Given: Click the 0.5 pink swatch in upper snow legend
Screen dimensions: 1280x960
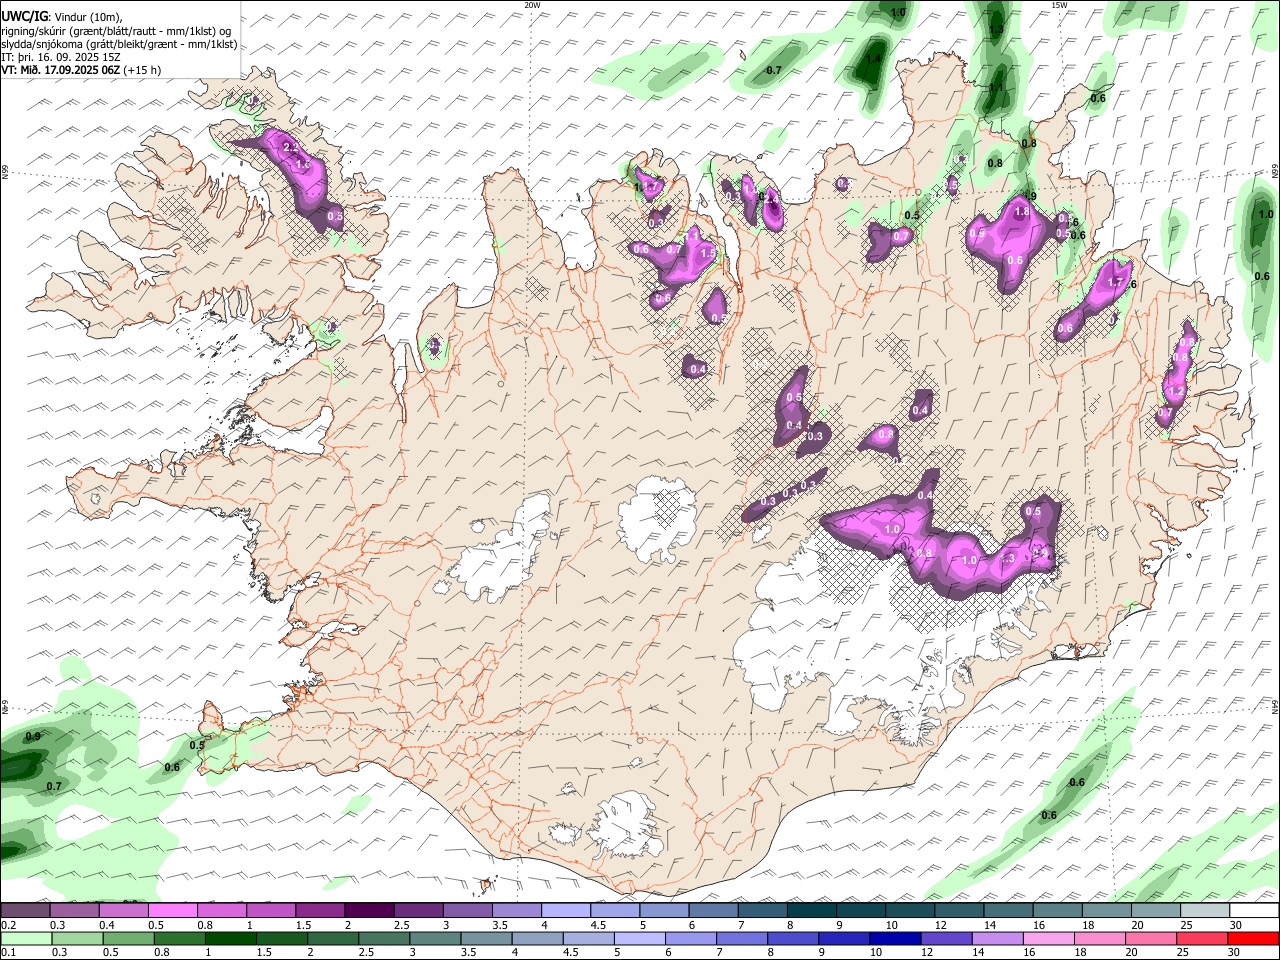Looking at the screenshot, I should click(x=174, y=910).
